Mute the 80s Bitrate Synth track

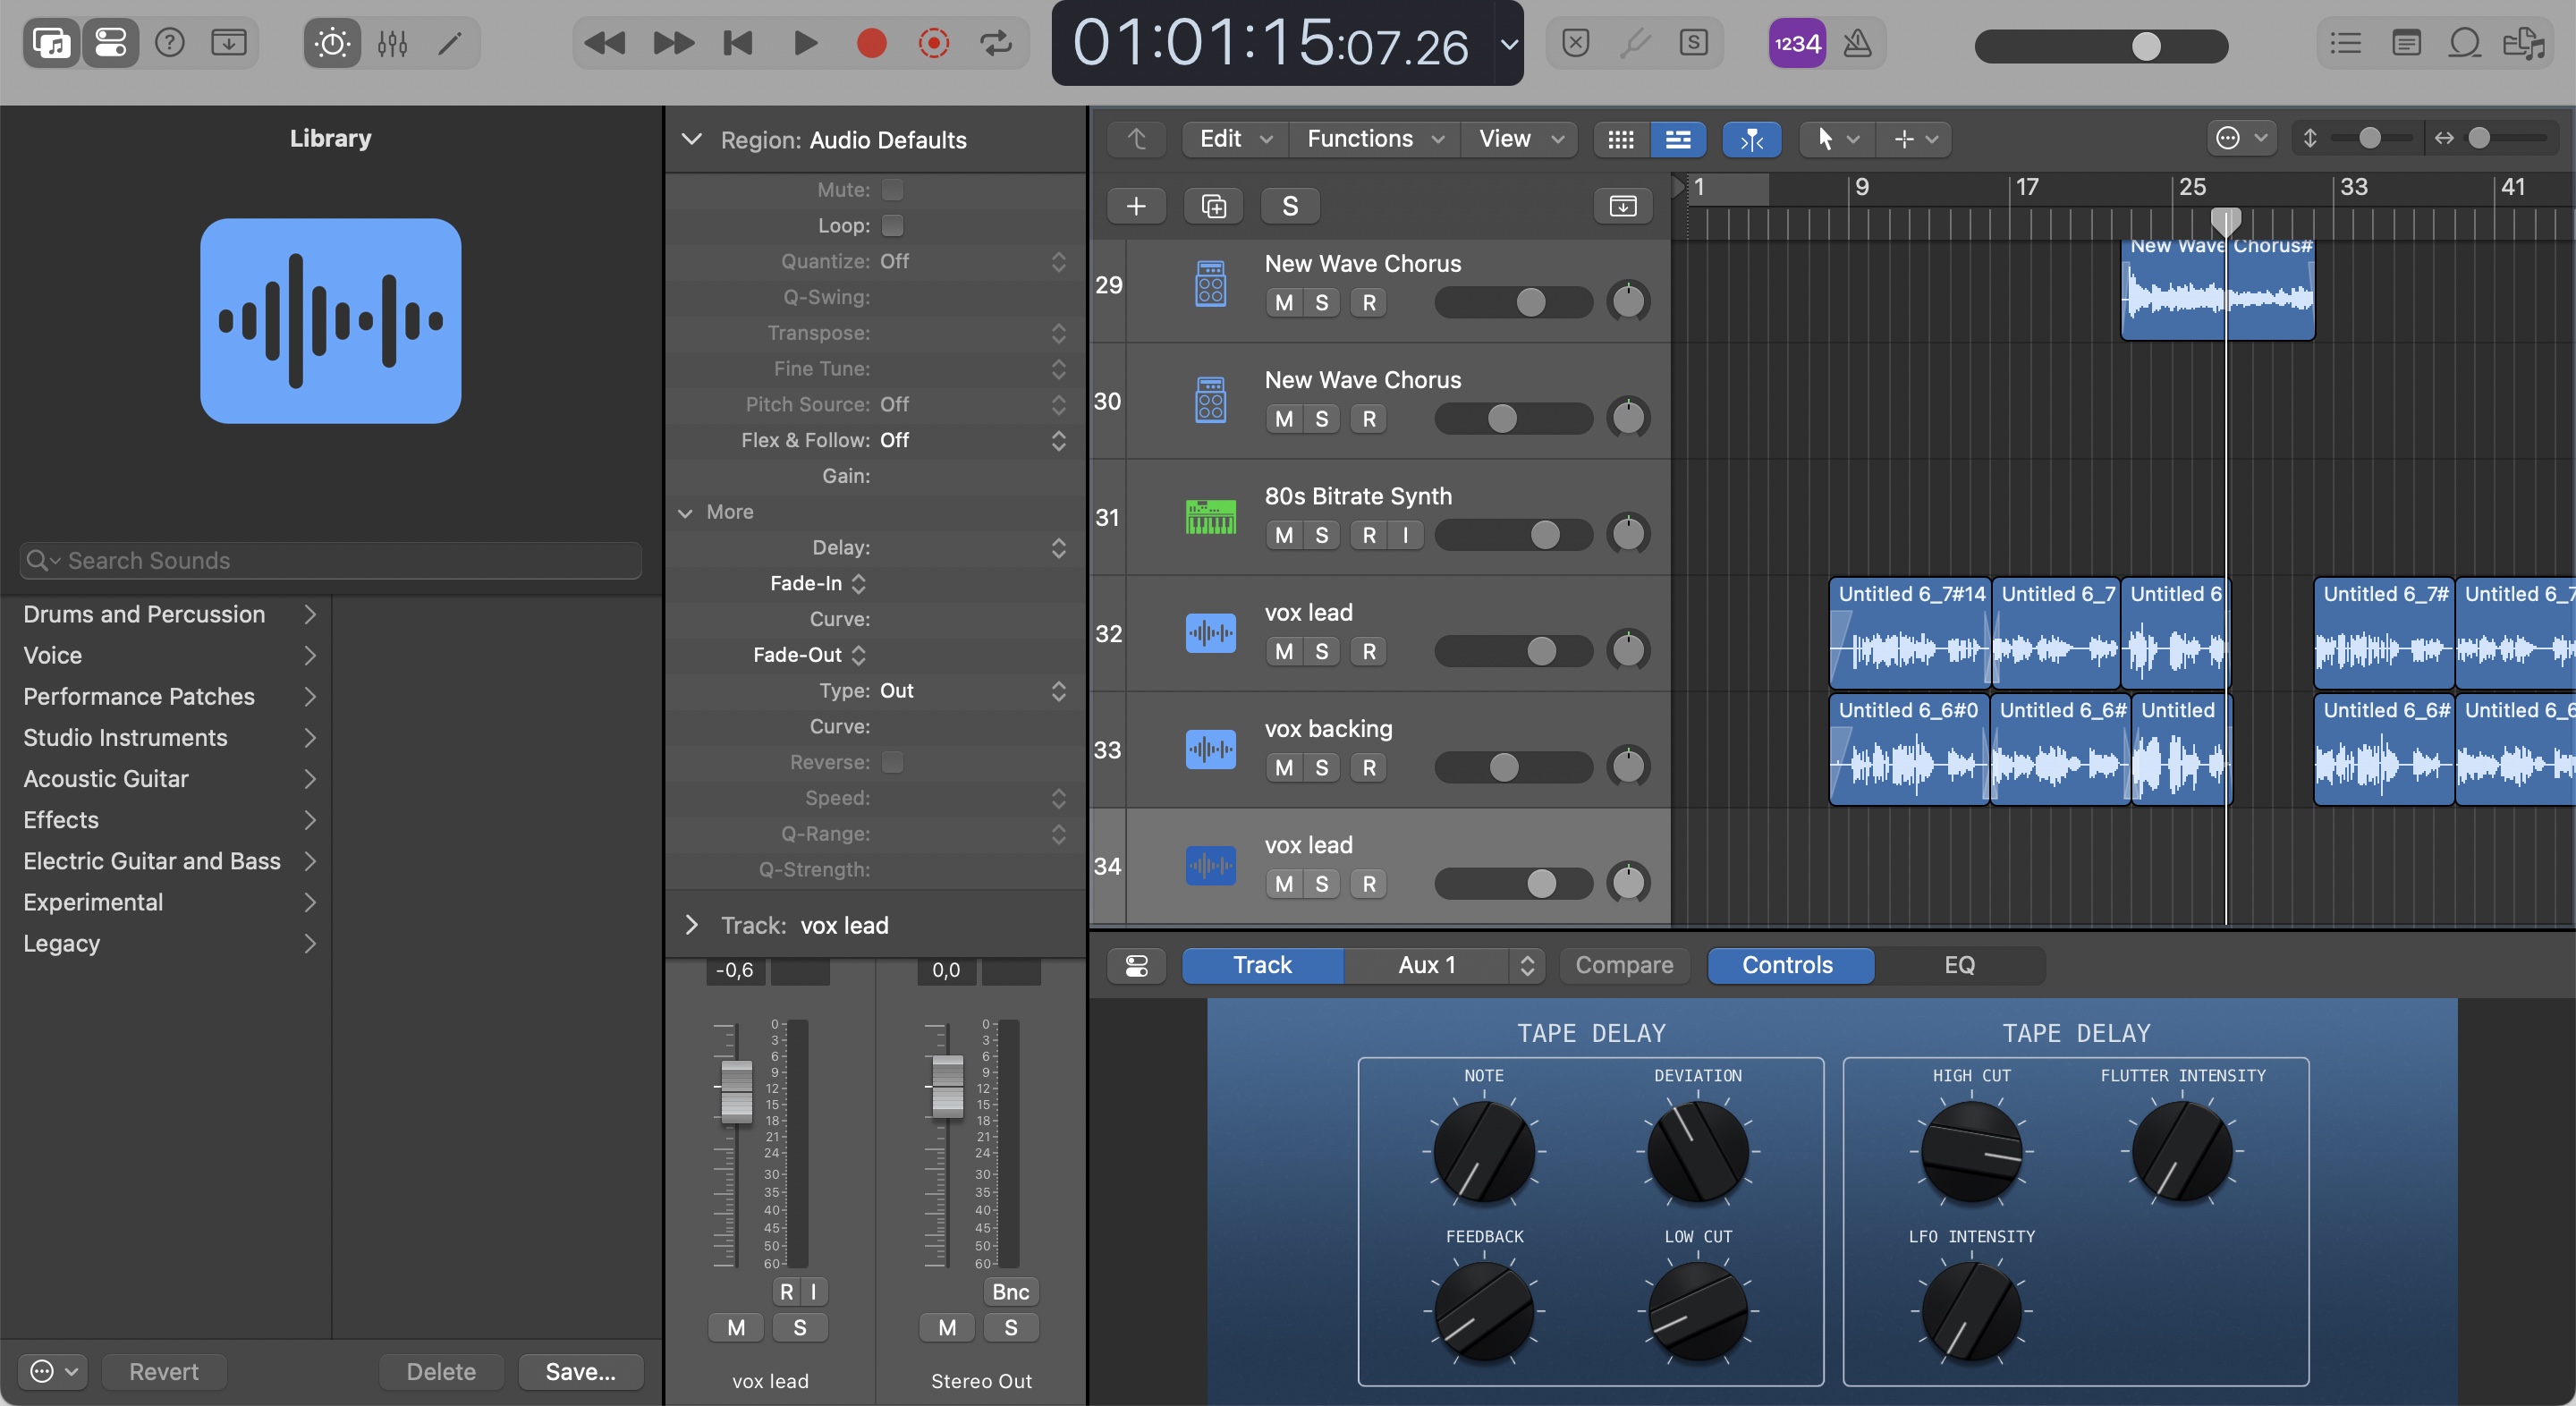1284,535
